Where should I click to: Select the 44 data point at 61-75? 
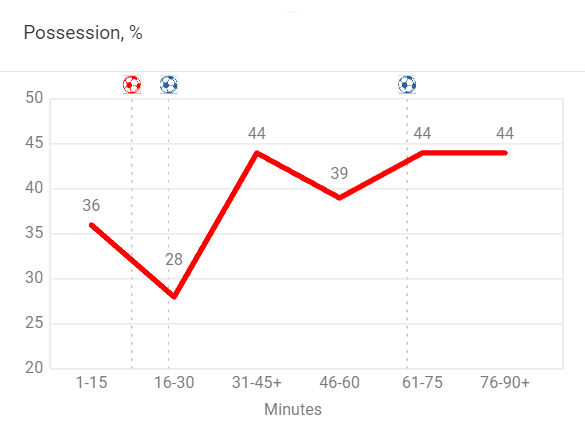click(x=422, y=153)
